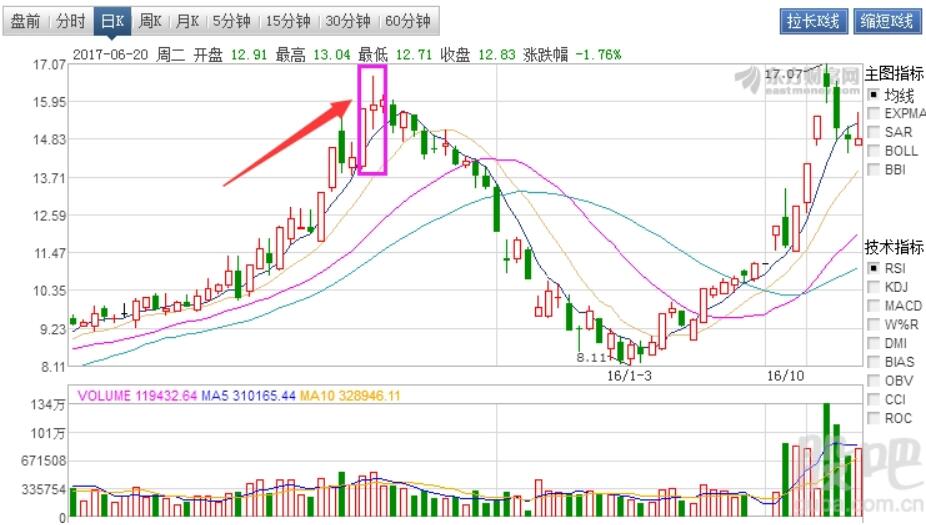926x525 pixels.
Task: Click the 10.35 price axis label
Action: (50, 291)
